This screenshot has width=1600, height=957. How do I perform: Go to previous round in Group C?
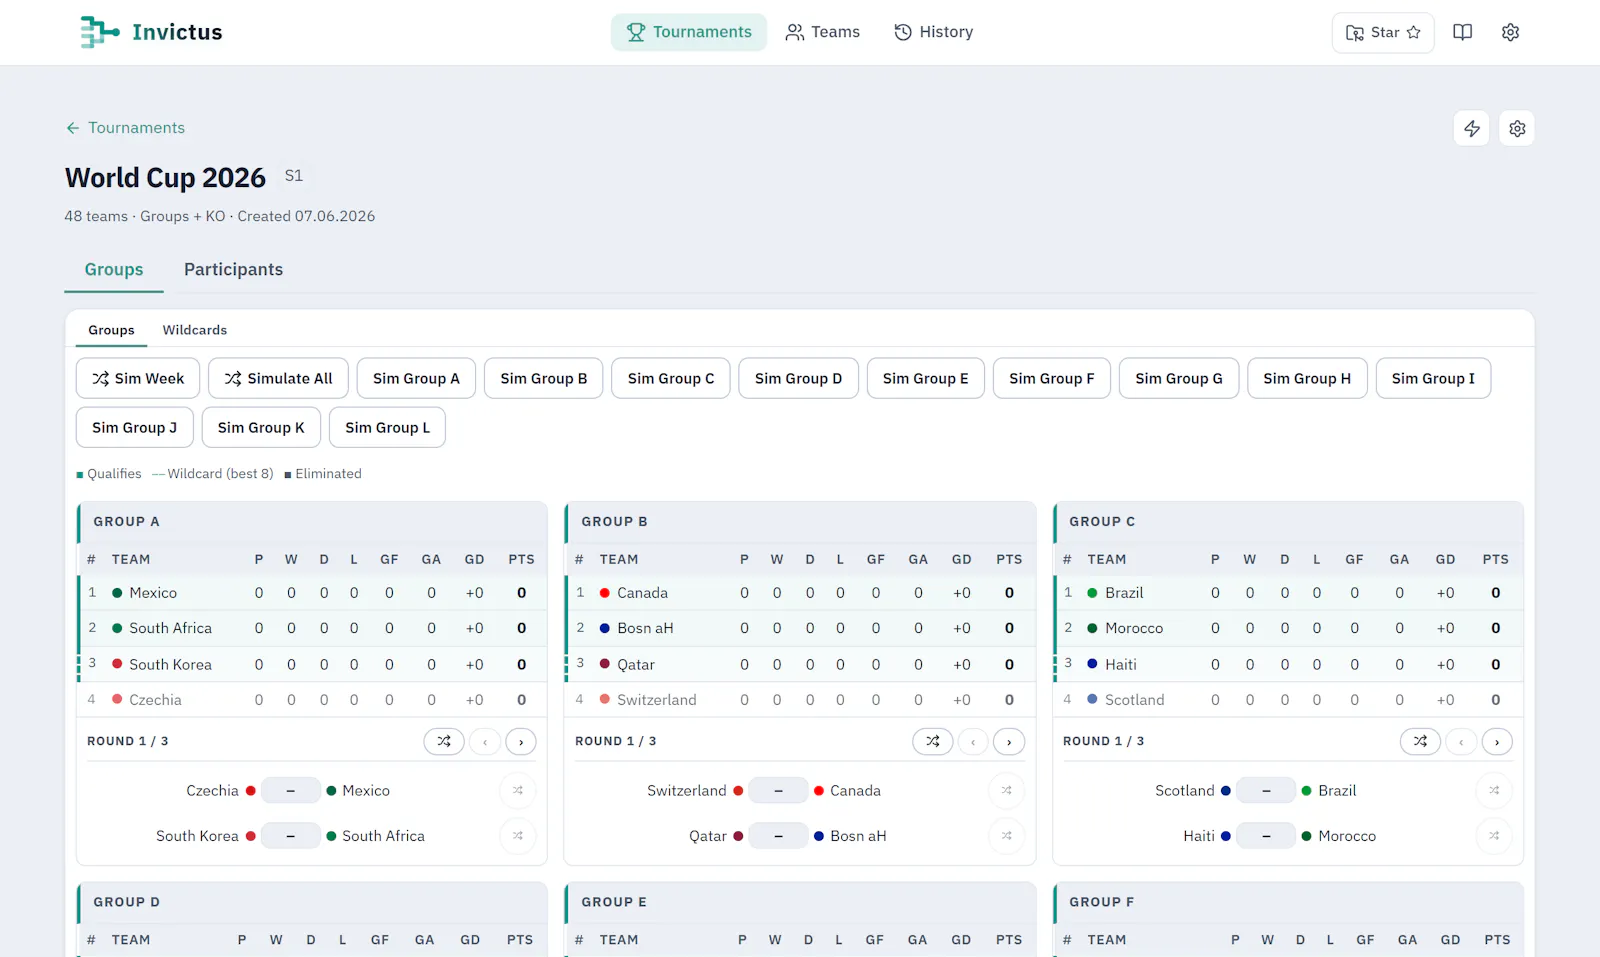(x=1461, y=741)
